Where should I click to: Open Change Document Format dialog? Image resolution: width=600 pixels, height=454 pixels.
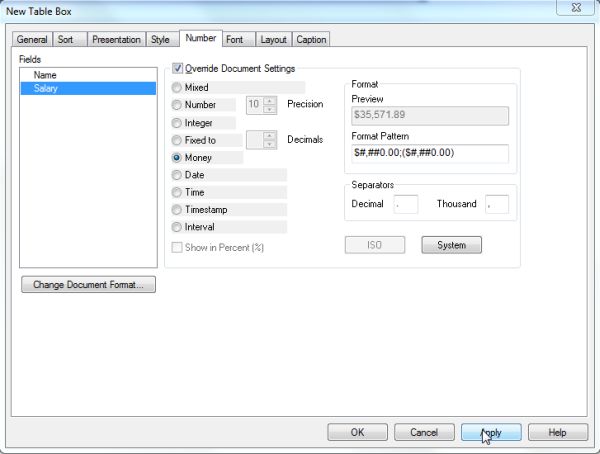point(88,284)
